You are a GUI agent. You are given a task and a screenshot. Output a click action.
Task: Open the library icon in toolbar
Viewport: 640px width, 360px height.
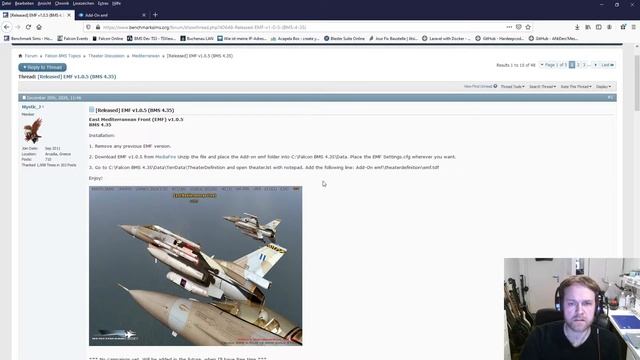pos(588,27)
